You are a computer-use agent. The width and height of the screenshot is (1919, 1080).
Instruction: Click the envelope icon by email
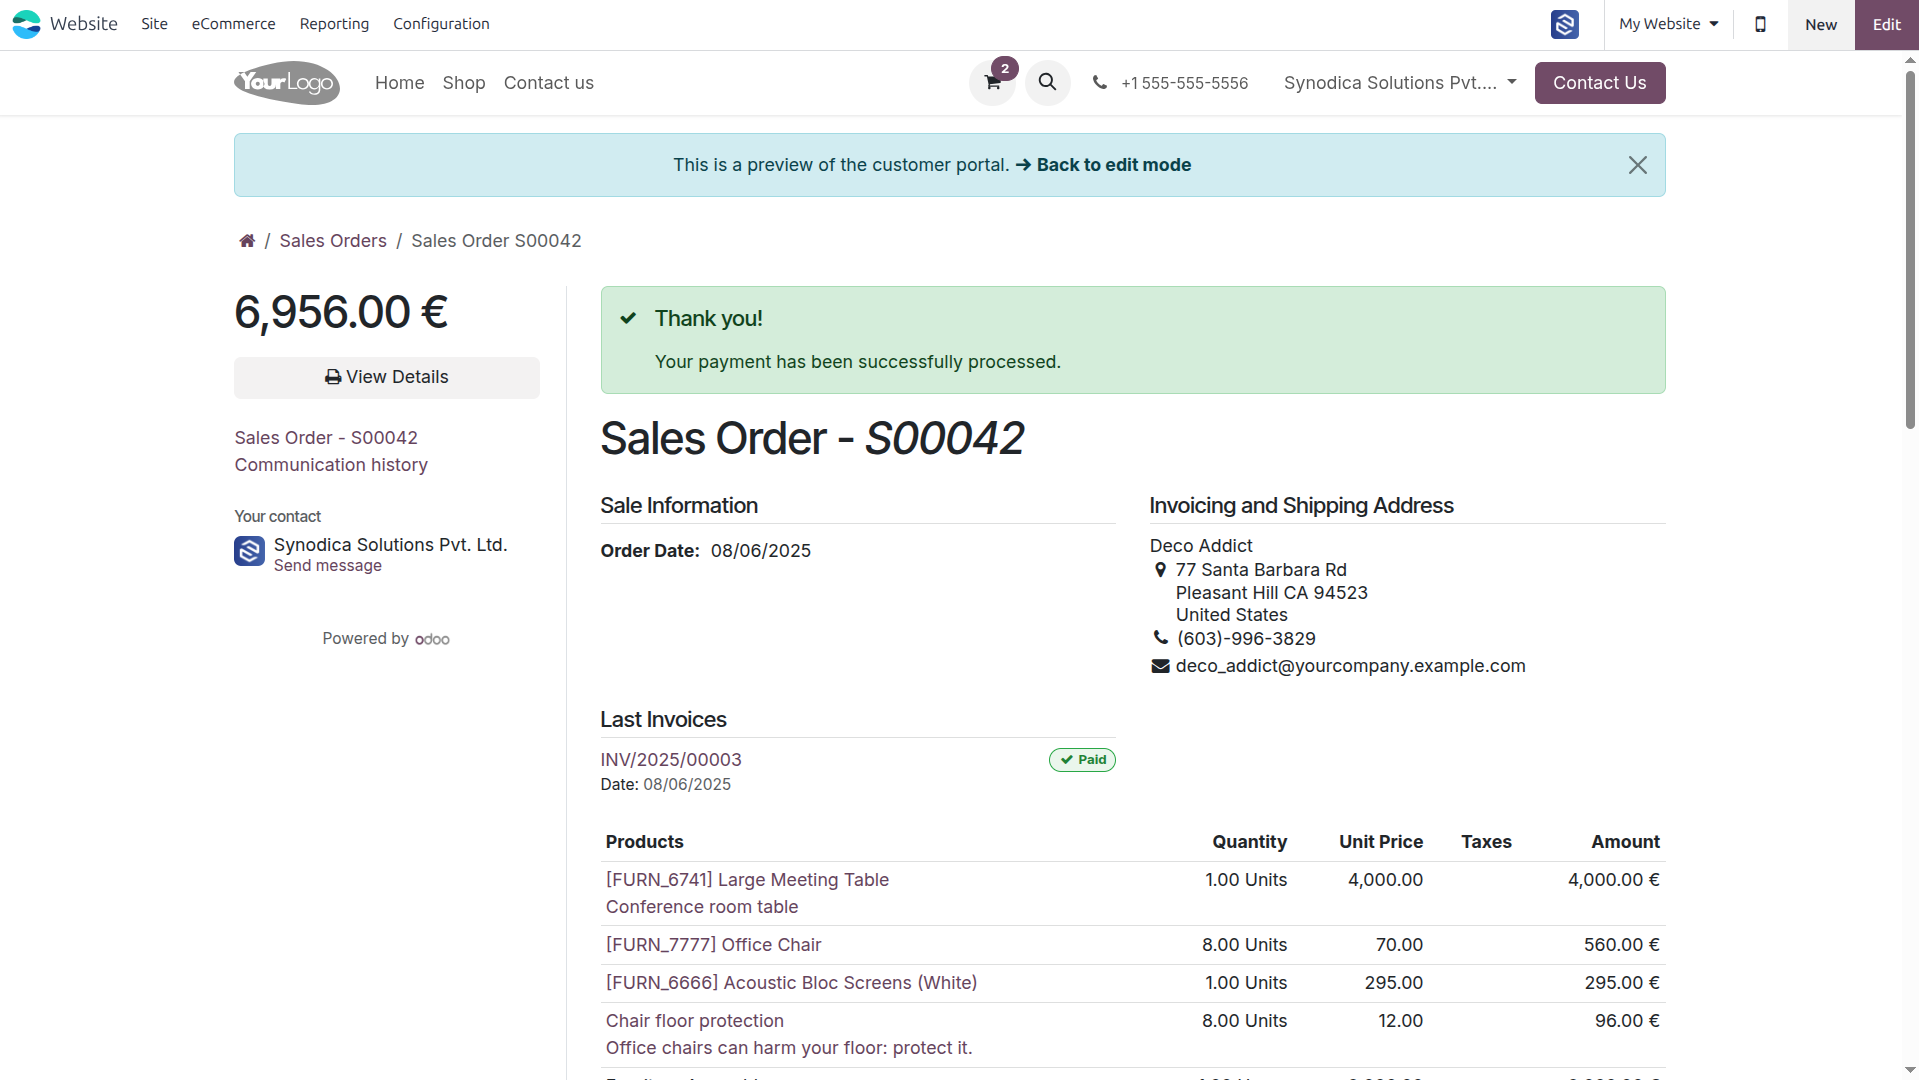(1160, 666)
